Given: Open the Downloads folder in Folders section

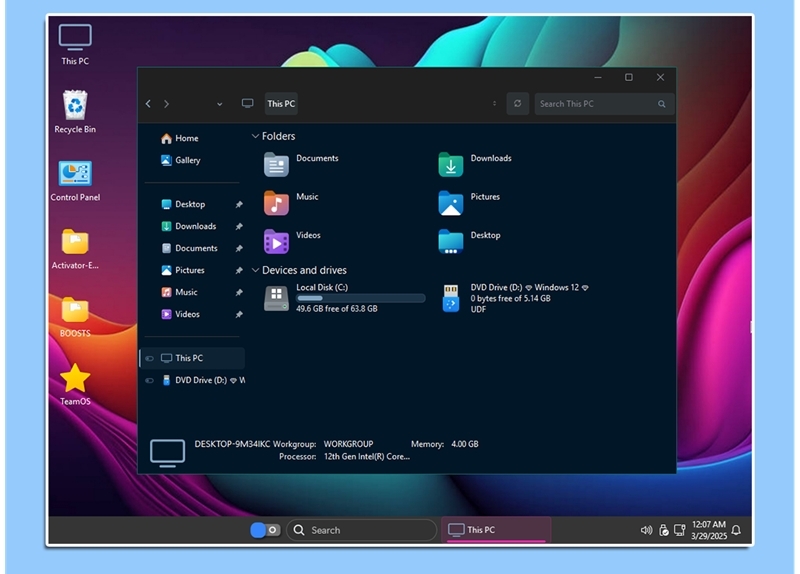Looking at the screenshot, I should (x=451, y=165).
